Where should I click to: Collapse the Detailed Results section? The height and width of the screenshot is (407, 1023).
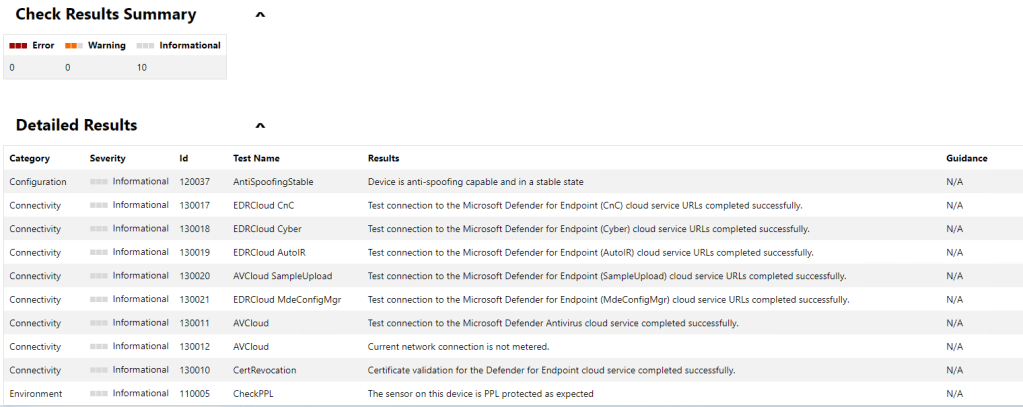260,126
